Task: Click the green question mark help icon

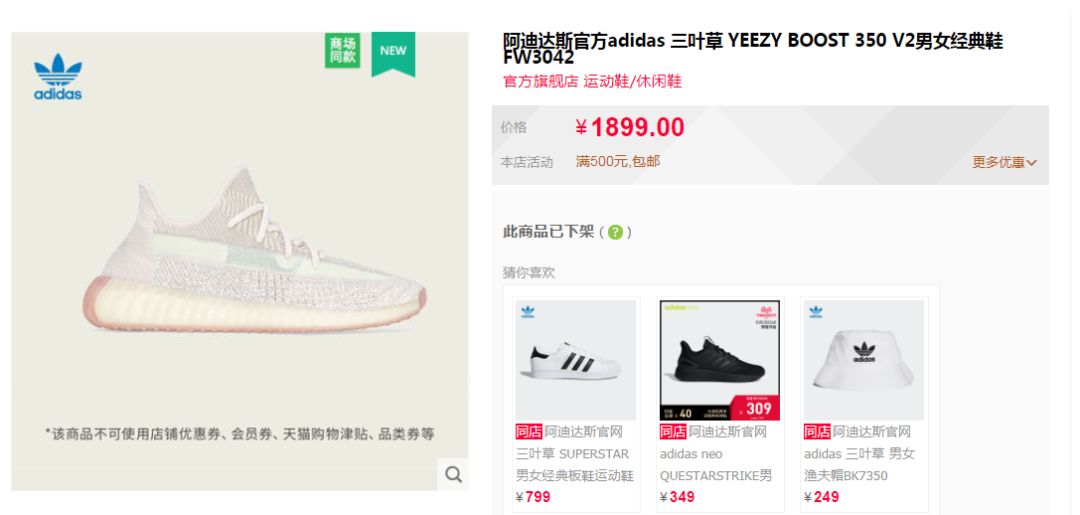Action: [x=615, y=232]
